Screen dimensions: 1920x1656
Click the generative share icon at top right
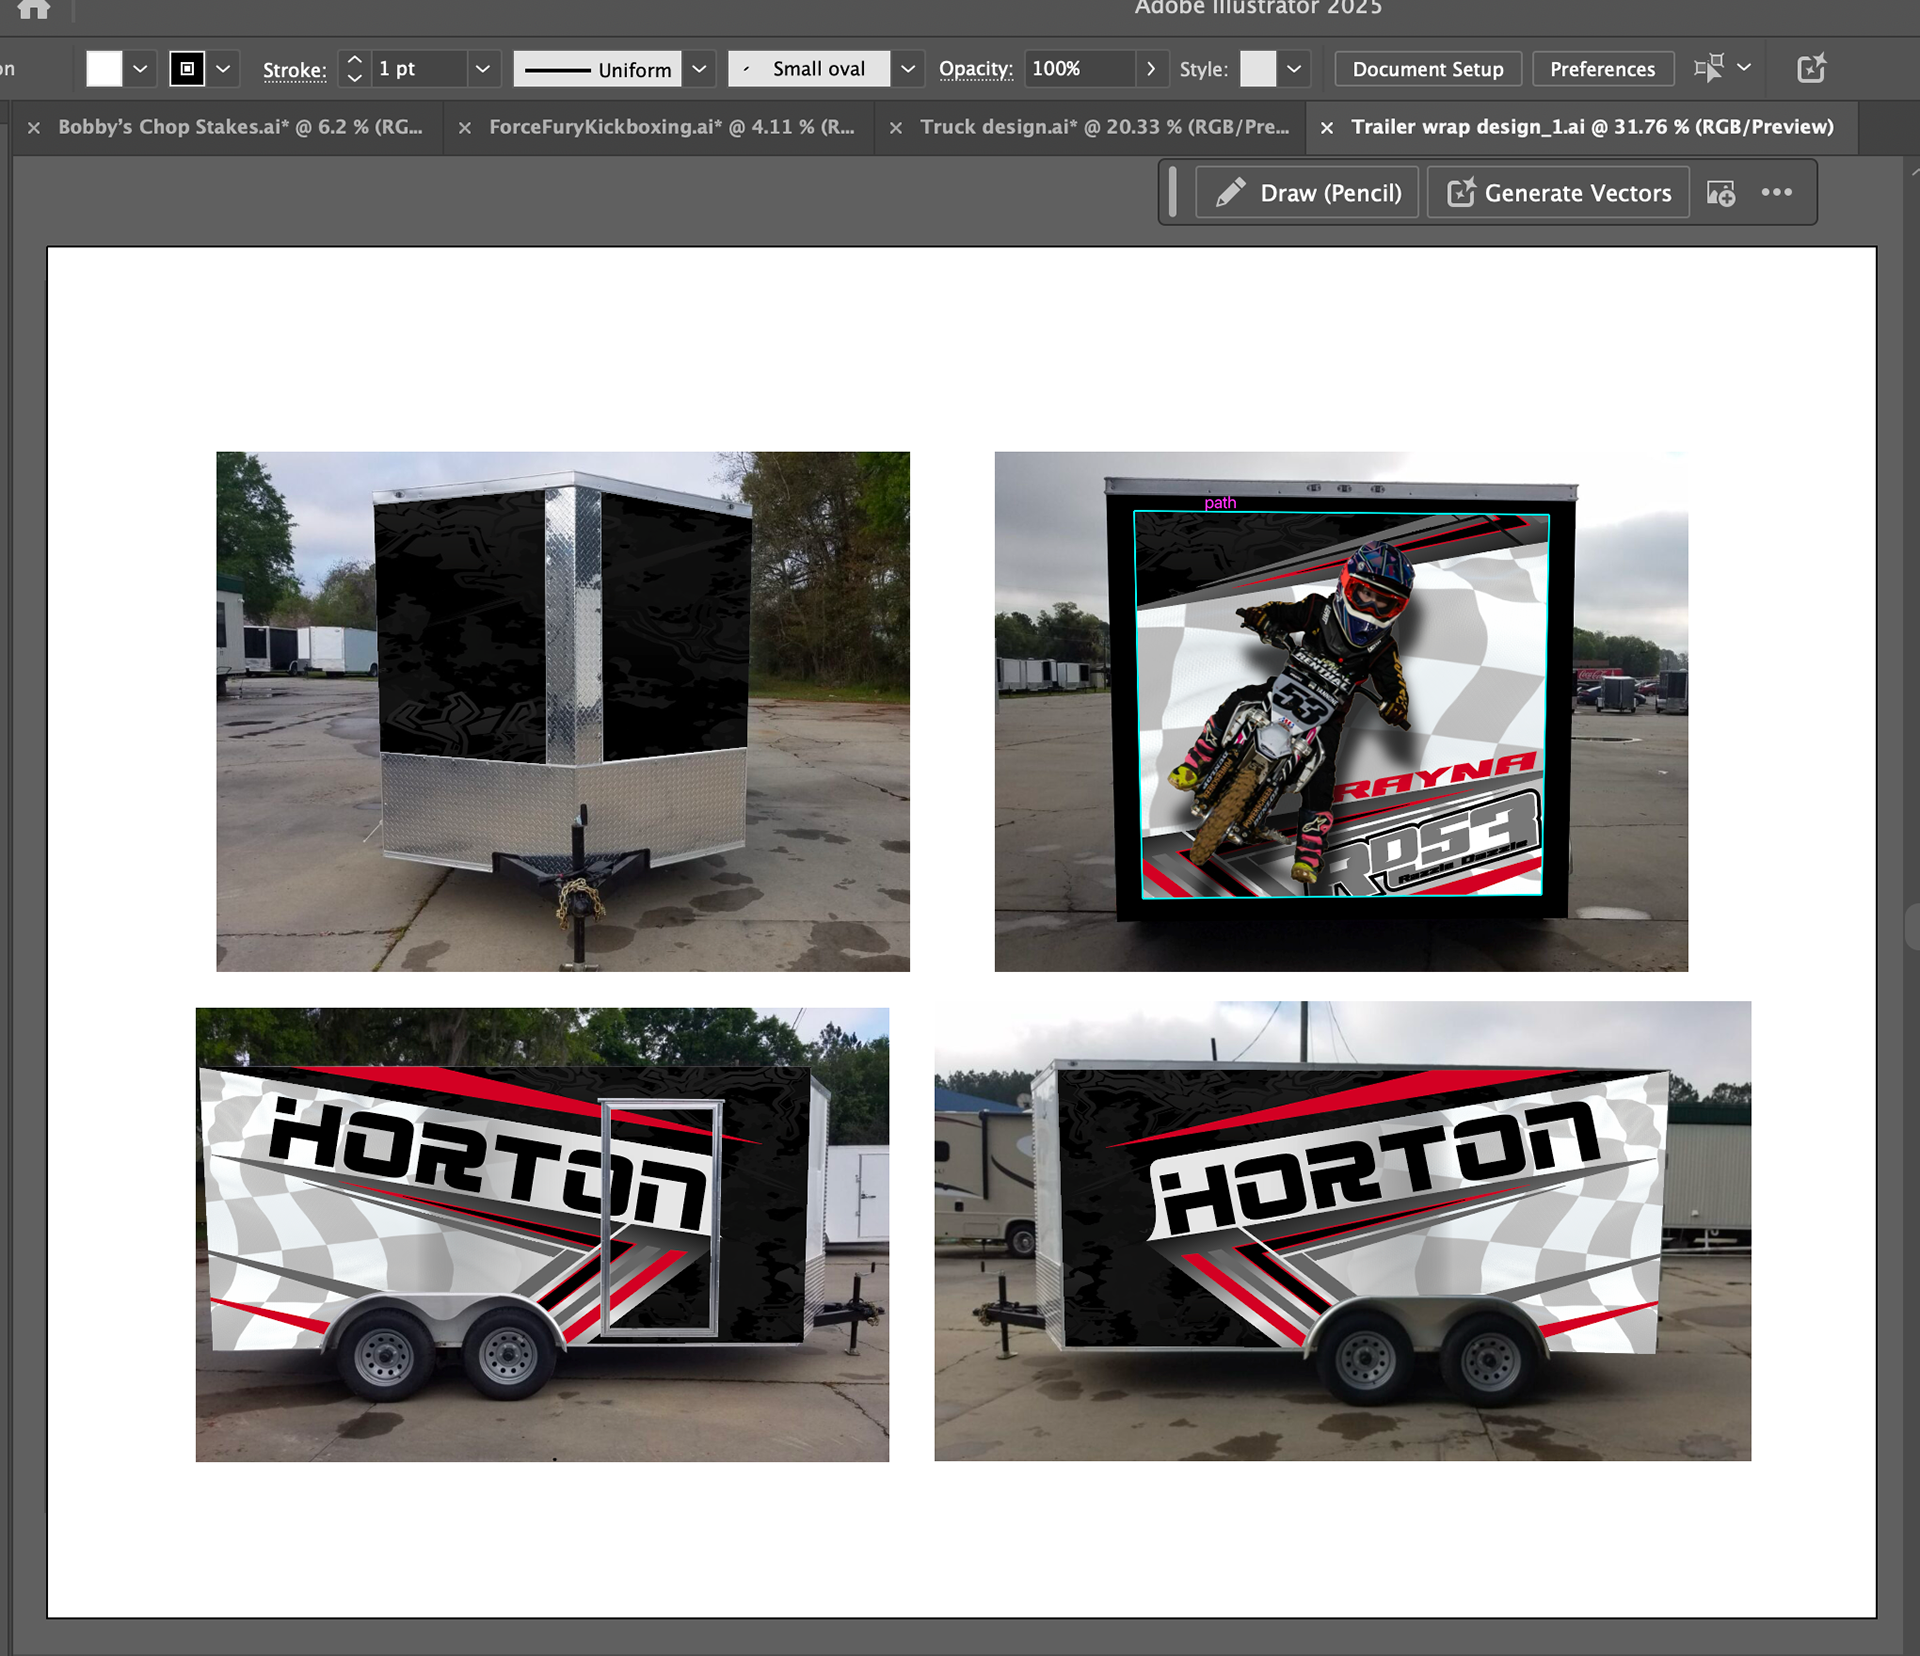click(x=1811, y=68)
